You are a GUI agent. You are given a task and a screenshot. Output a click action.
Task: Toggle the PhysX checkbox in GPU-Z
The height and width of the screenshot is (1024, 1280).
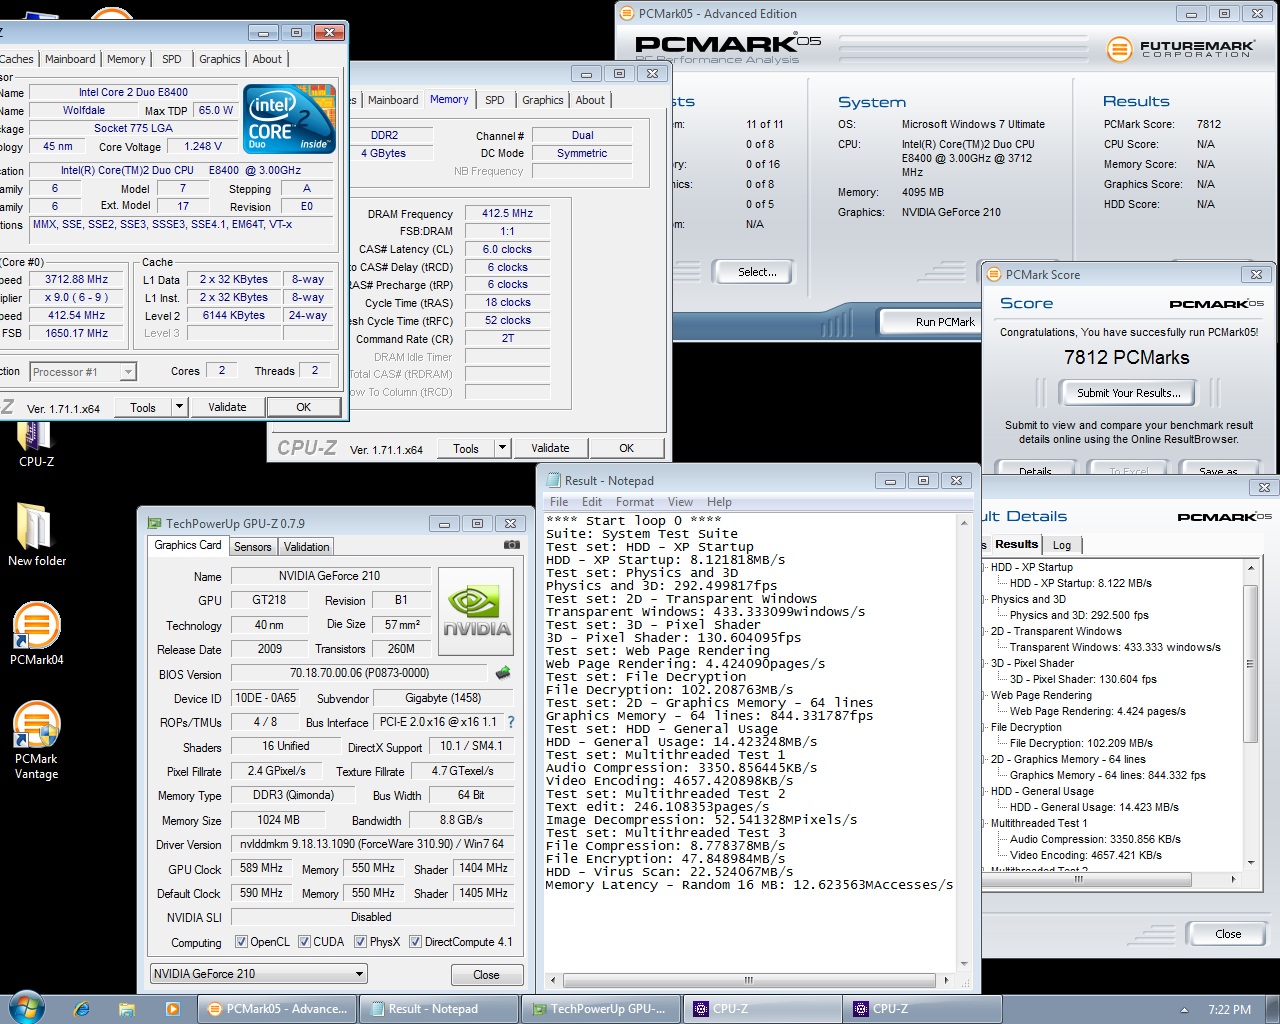361,942
